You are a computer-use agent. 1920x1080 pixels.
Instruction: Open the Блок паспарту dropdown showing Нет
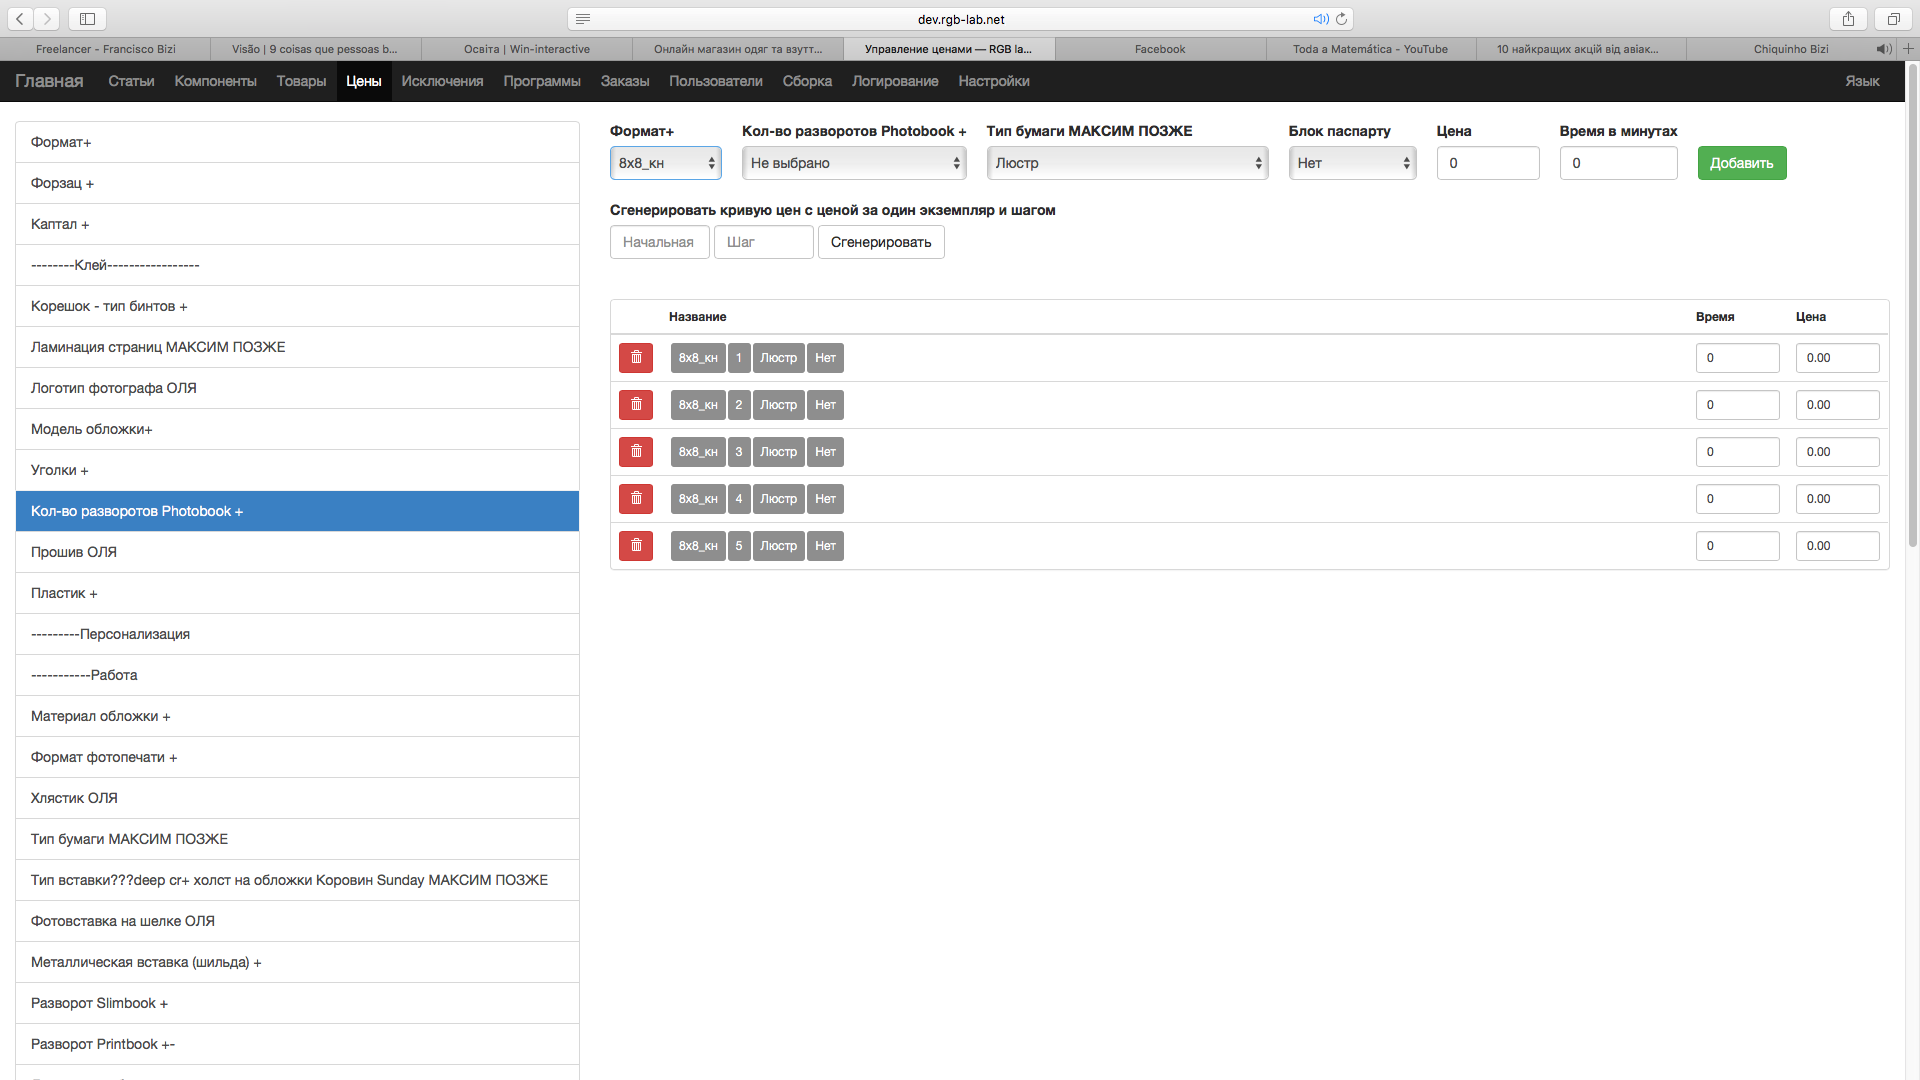coord(1352,163)
